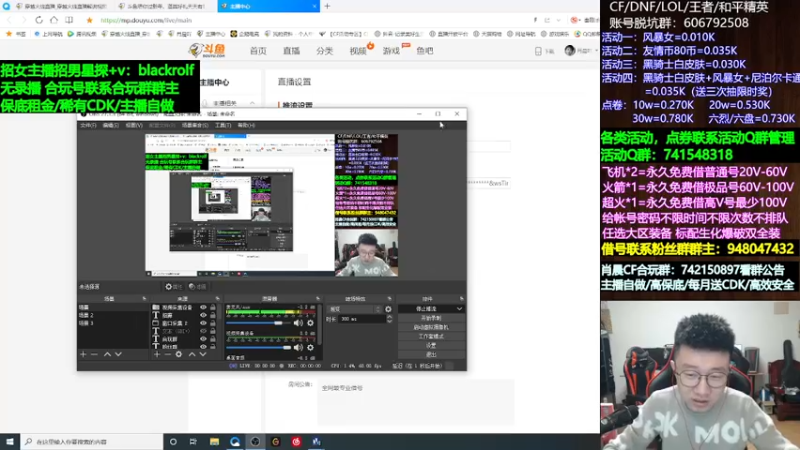Toggle visibility of the second source row
The width and height of the screenshot is (800, 450).
203,315
